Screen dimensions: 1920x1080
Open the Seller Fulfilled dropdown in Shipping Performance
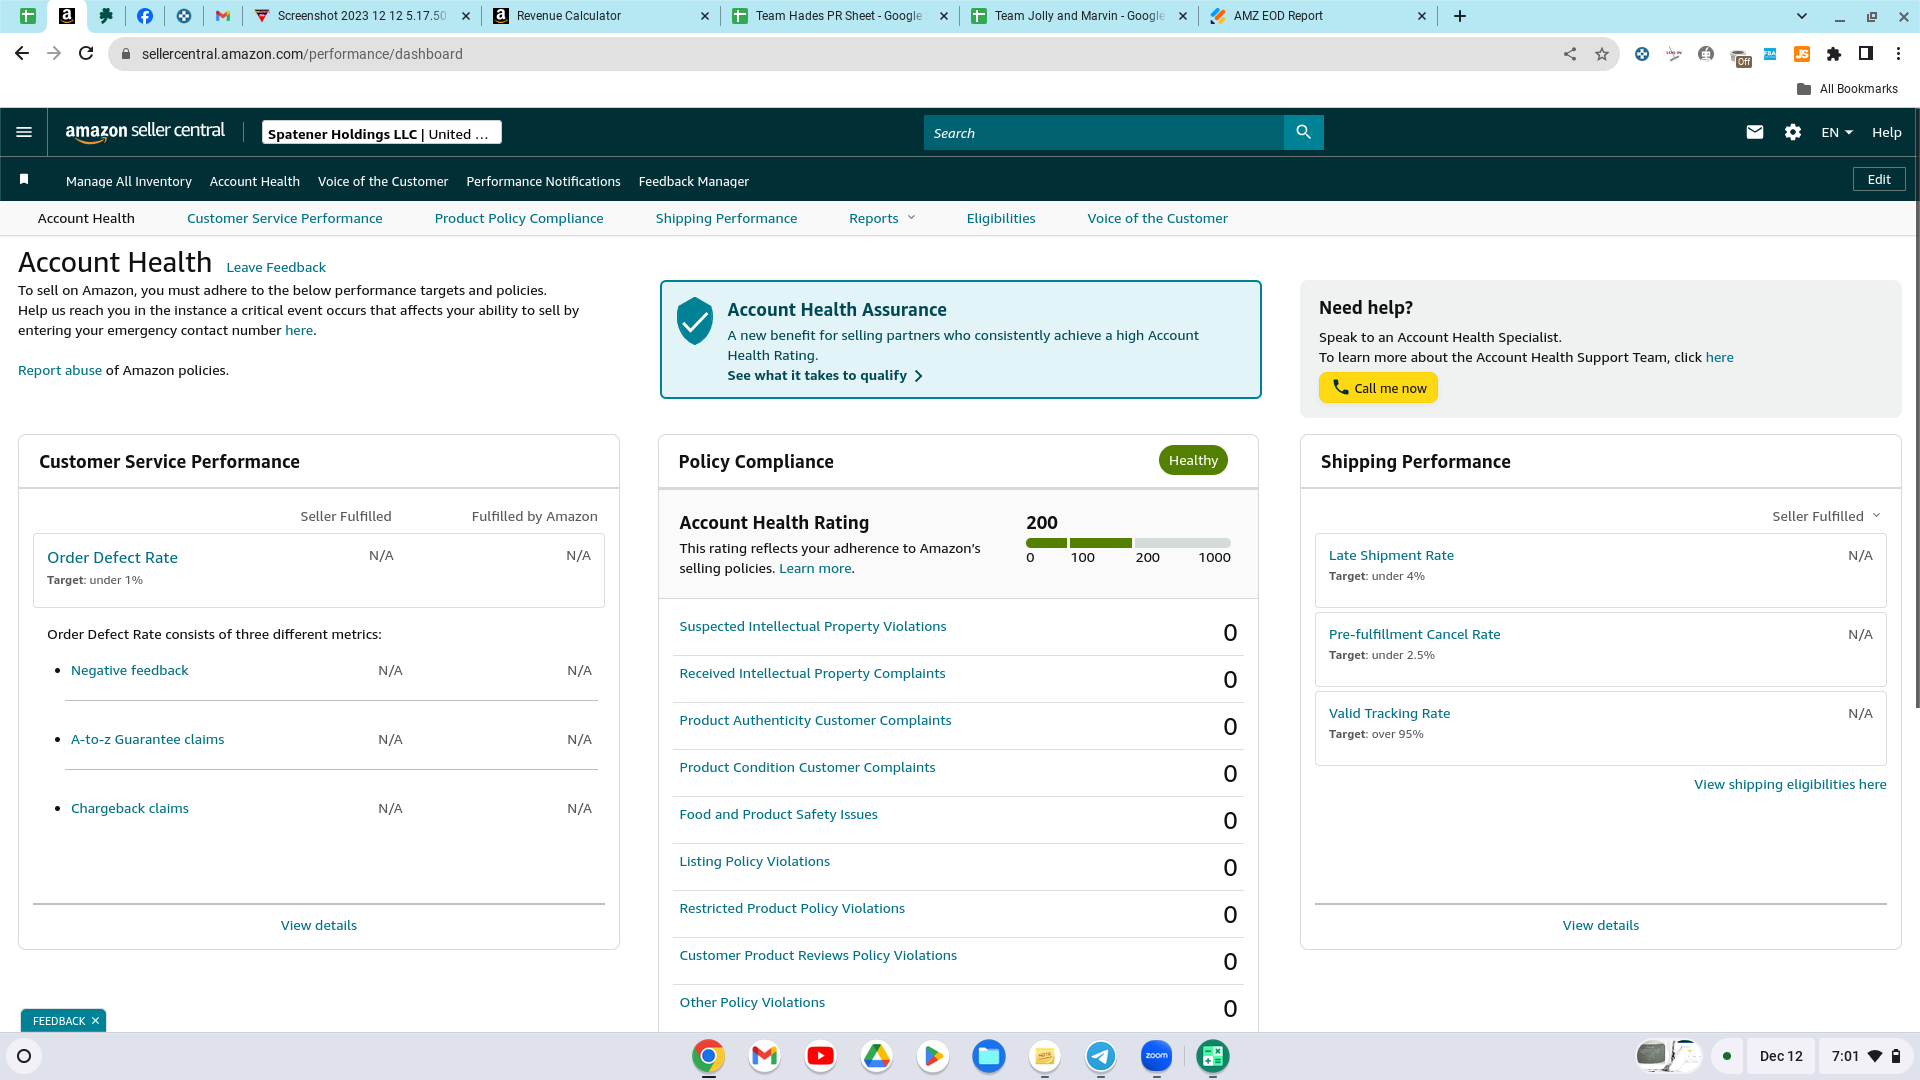1826,516
